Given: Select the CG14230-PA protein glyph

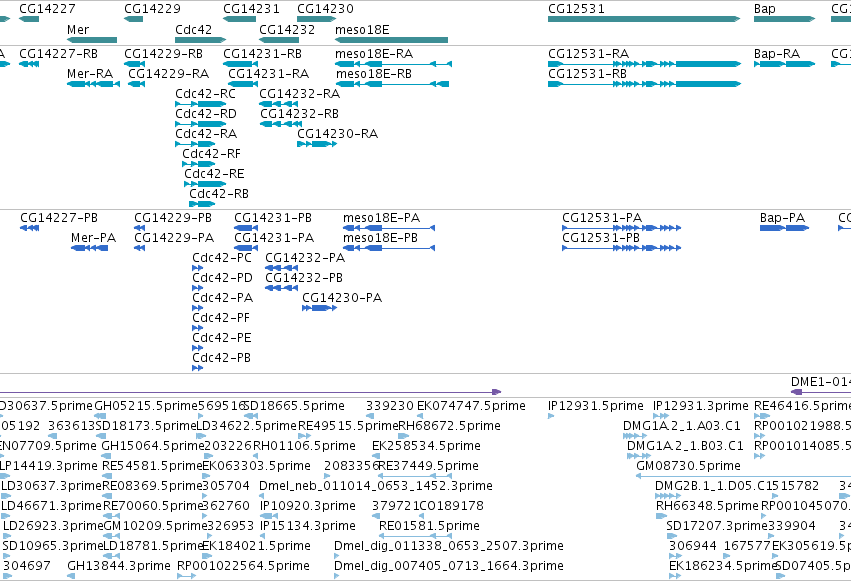Looking at the screenshot, I should [320, 308].
